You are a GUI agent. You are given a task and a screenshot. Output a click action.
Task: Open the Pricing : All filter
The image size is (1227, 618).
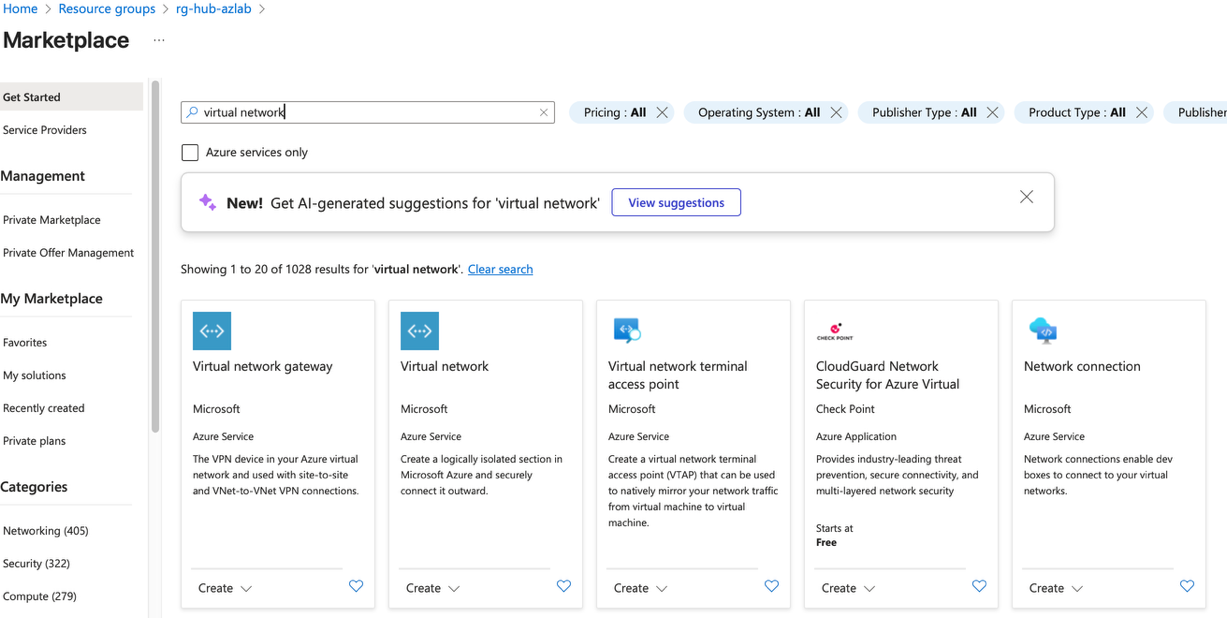(614, 113)
